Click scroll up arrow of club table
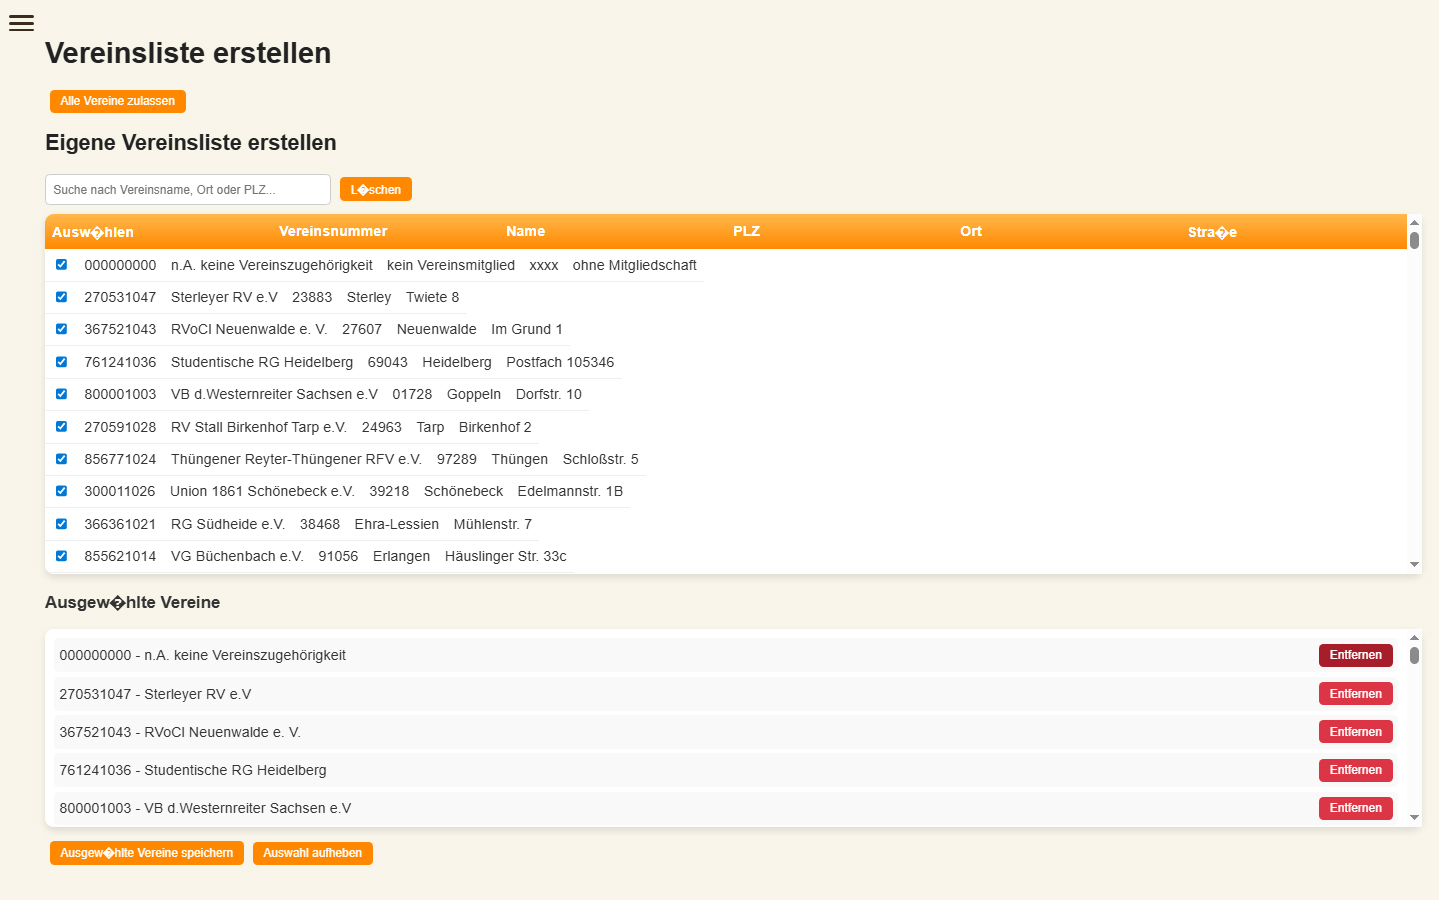The height and width of the screenshot is (900, 1439). 1414,222
